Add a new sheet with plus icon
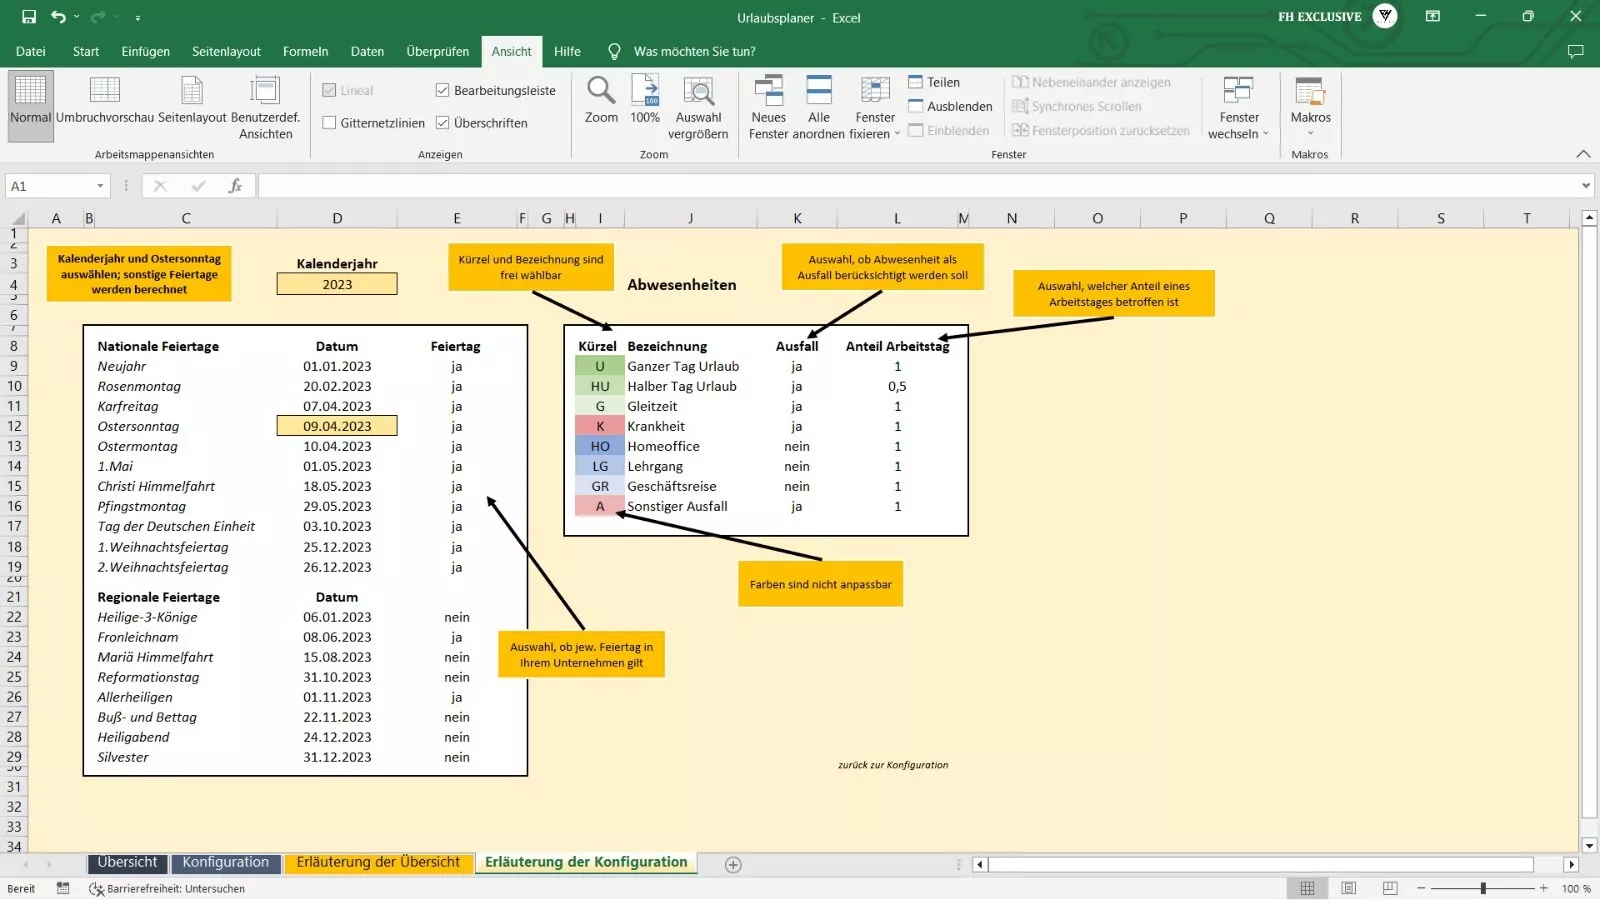This screenshot has width=1600, height=900. tap(733, 865)
